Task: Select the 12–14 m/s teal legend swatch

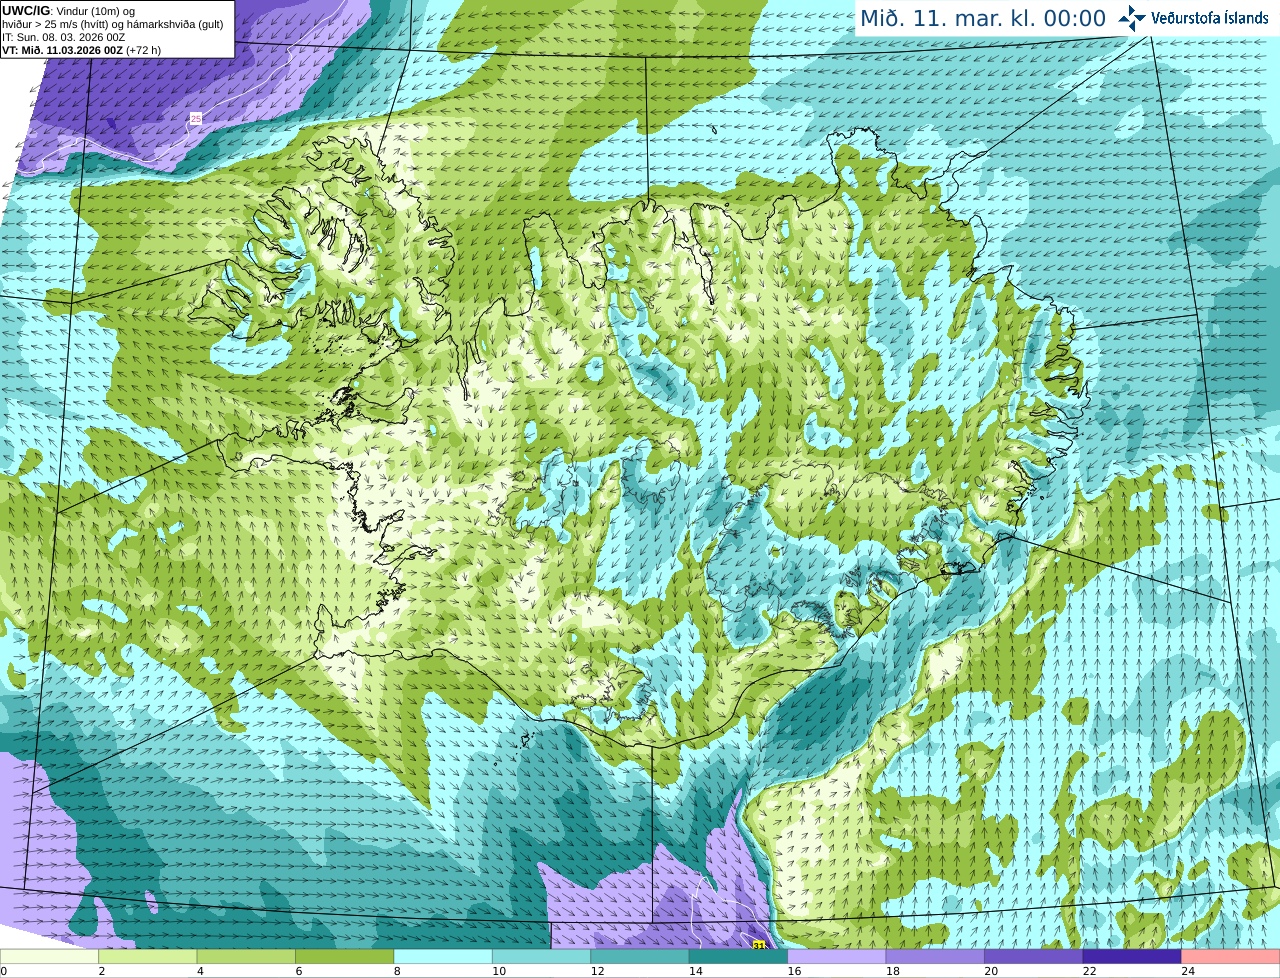Action: point(640,957)
